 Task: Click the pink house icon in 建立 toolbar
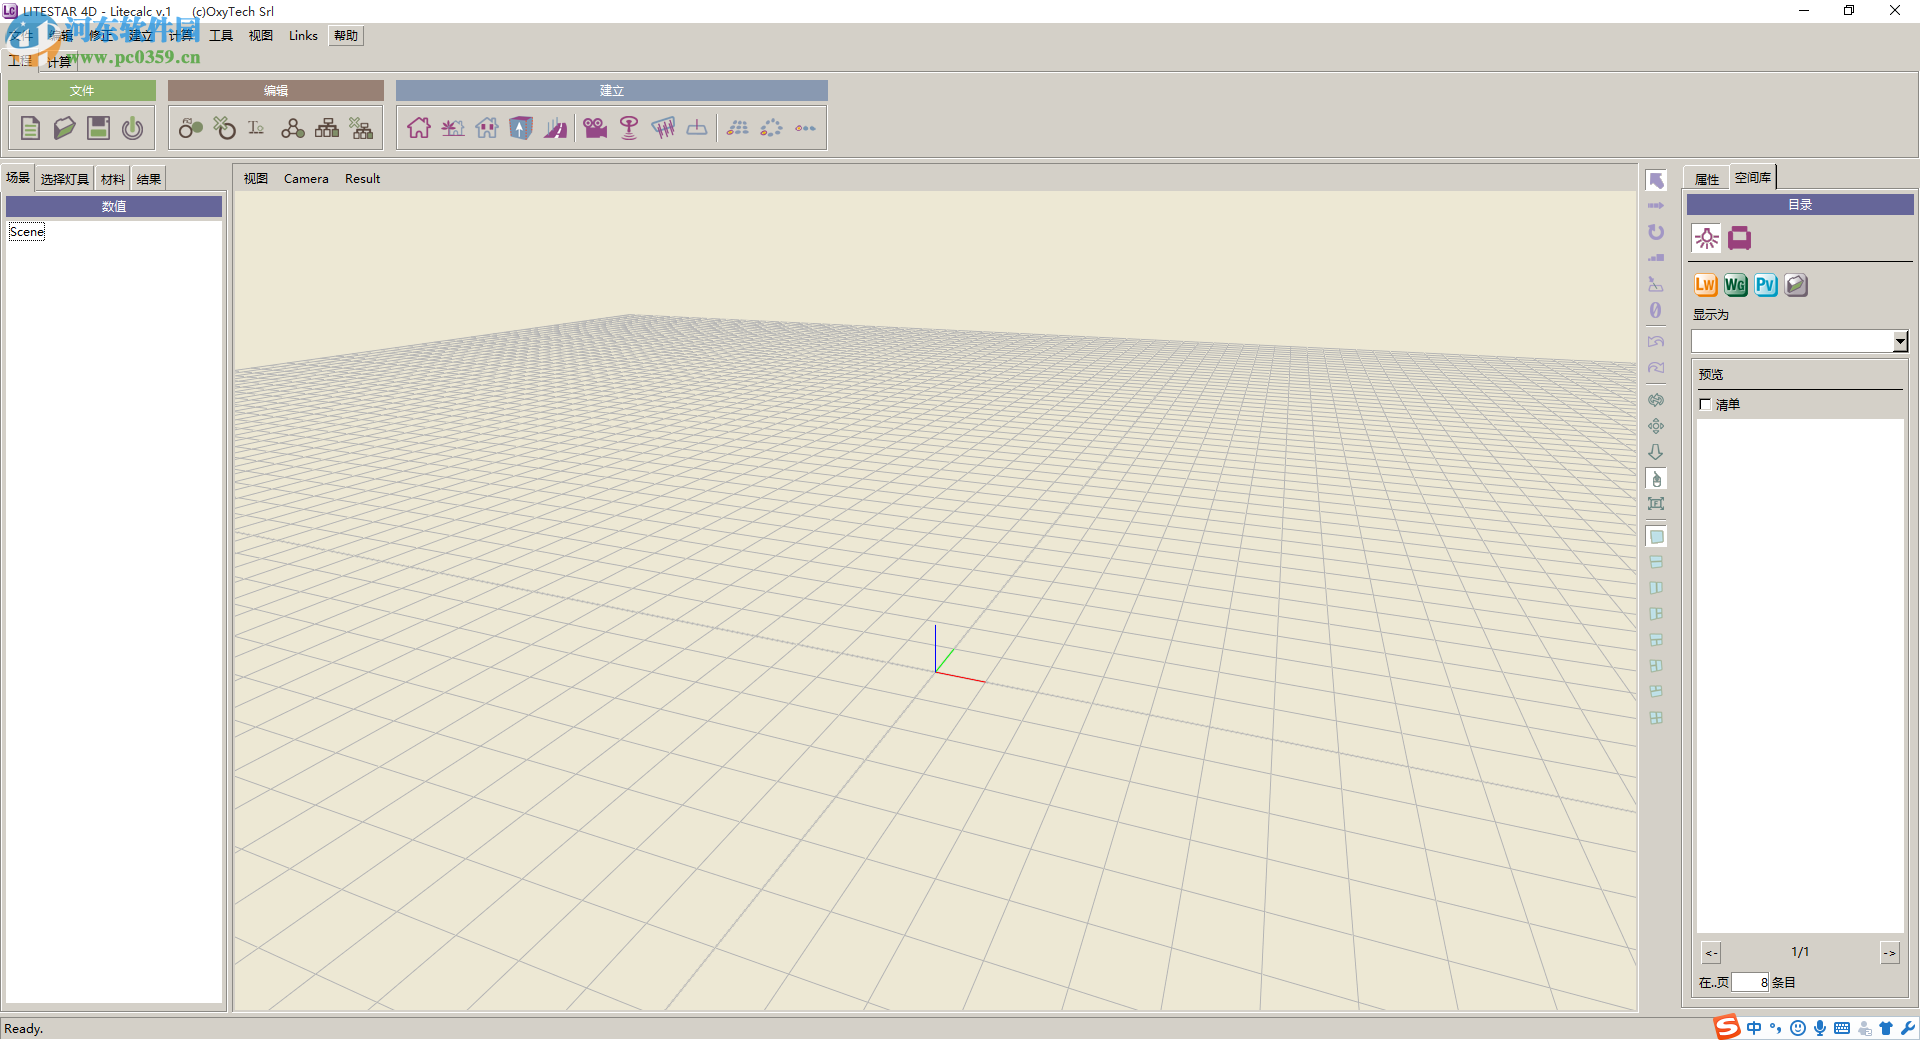tap(419, 128)
